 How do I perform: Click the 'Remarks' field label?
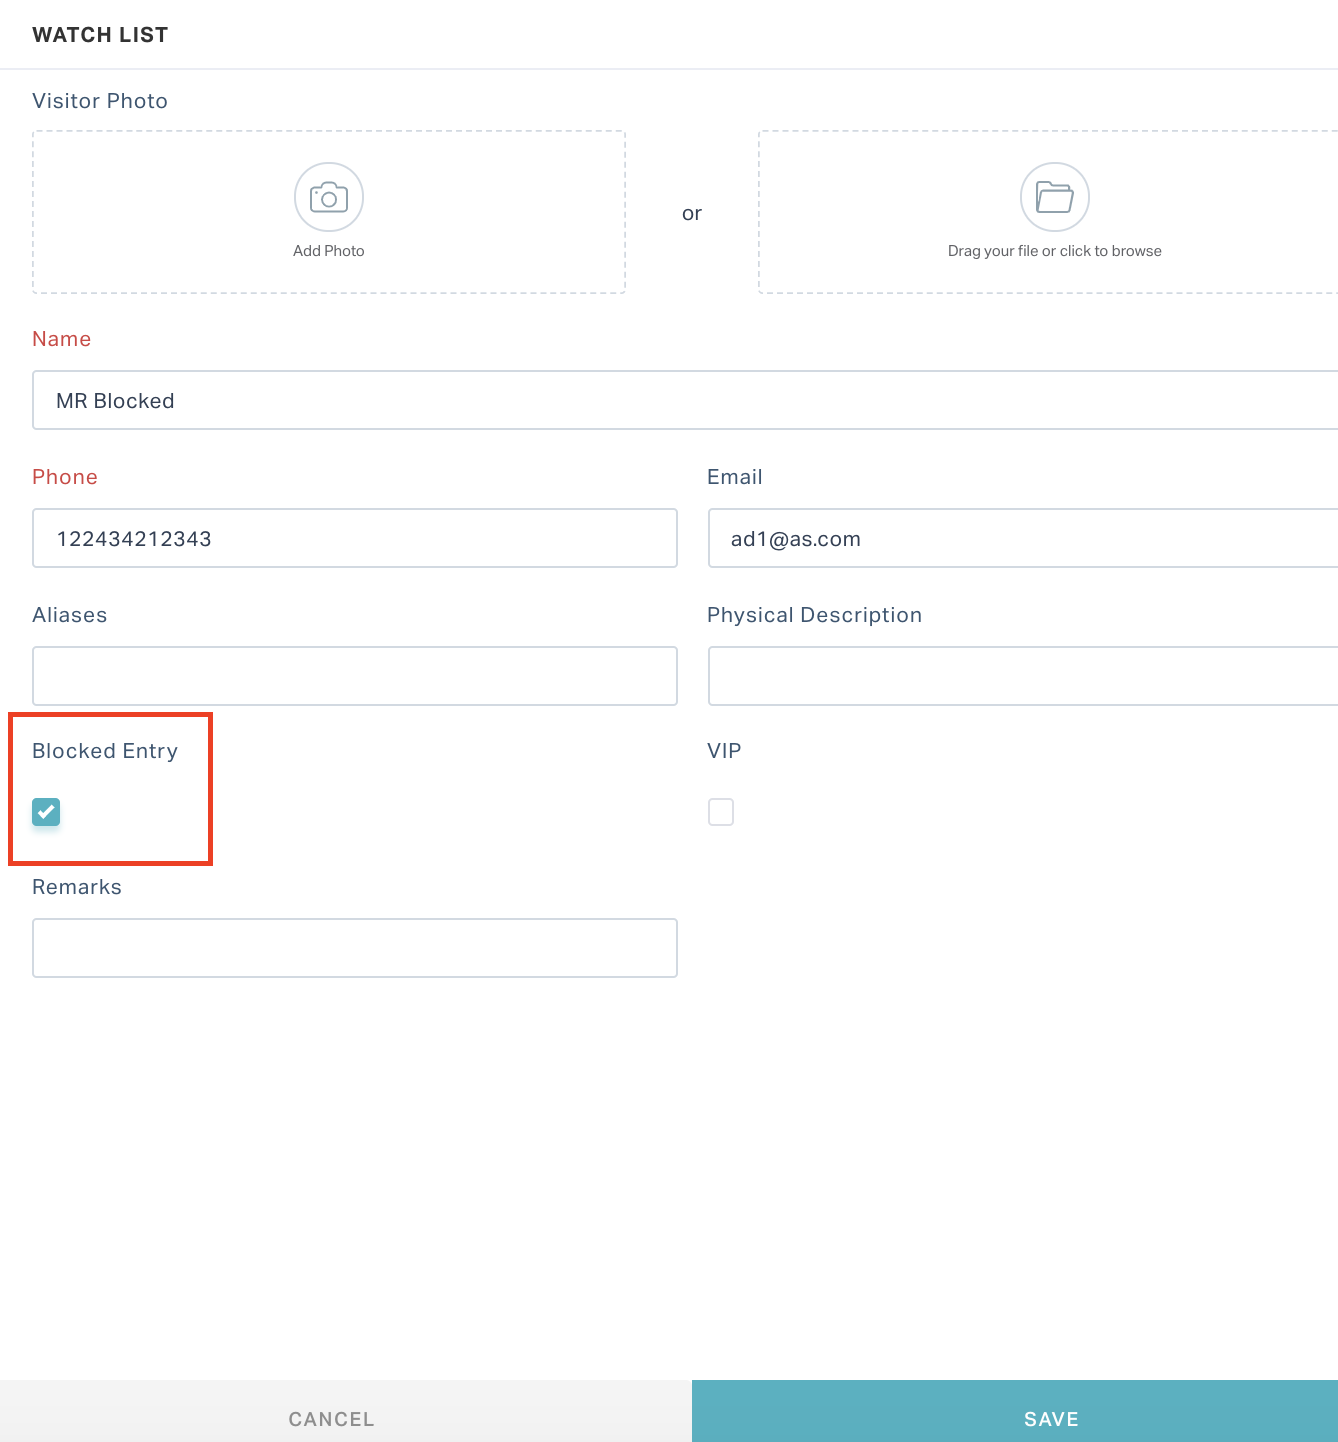click(x=77, y=887)
